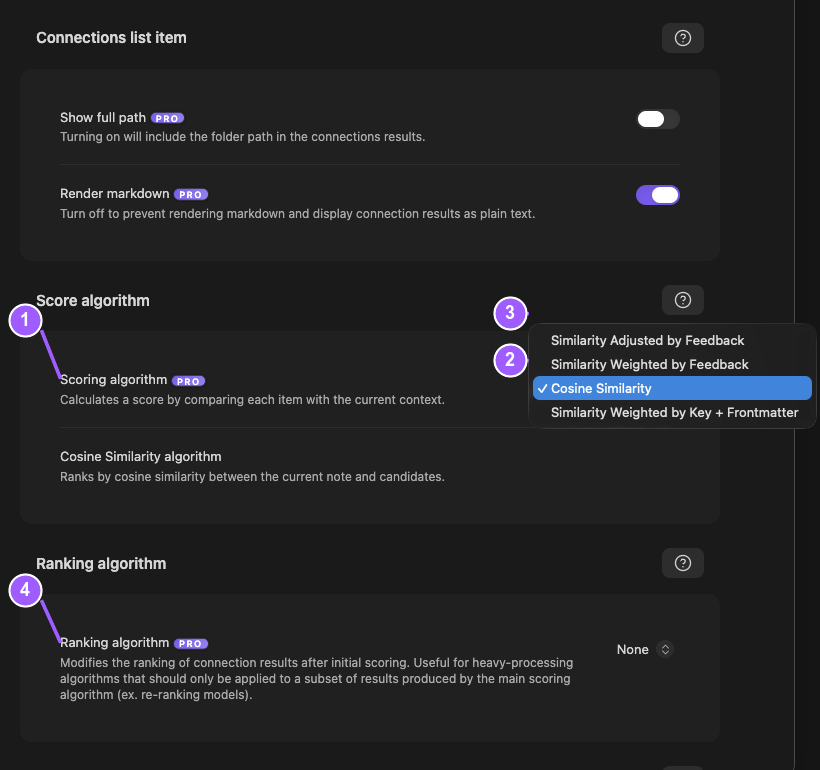Choose the checked Cosine Similarity option
This screenshot has height=770, width=820.
click(x=672, y=389)
